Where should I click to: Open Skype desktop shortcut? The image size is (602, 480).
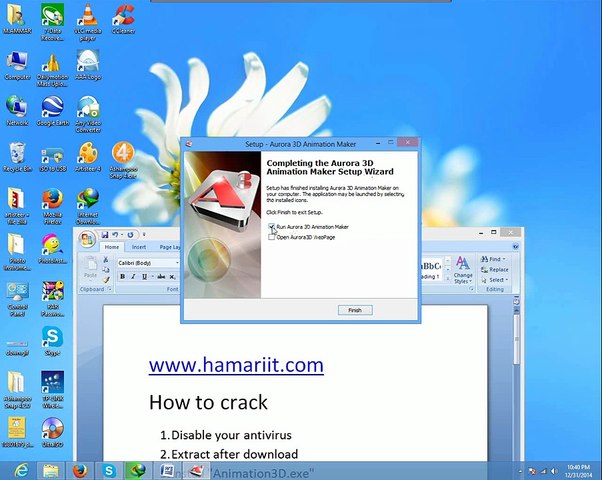click(x=53, y=341)
